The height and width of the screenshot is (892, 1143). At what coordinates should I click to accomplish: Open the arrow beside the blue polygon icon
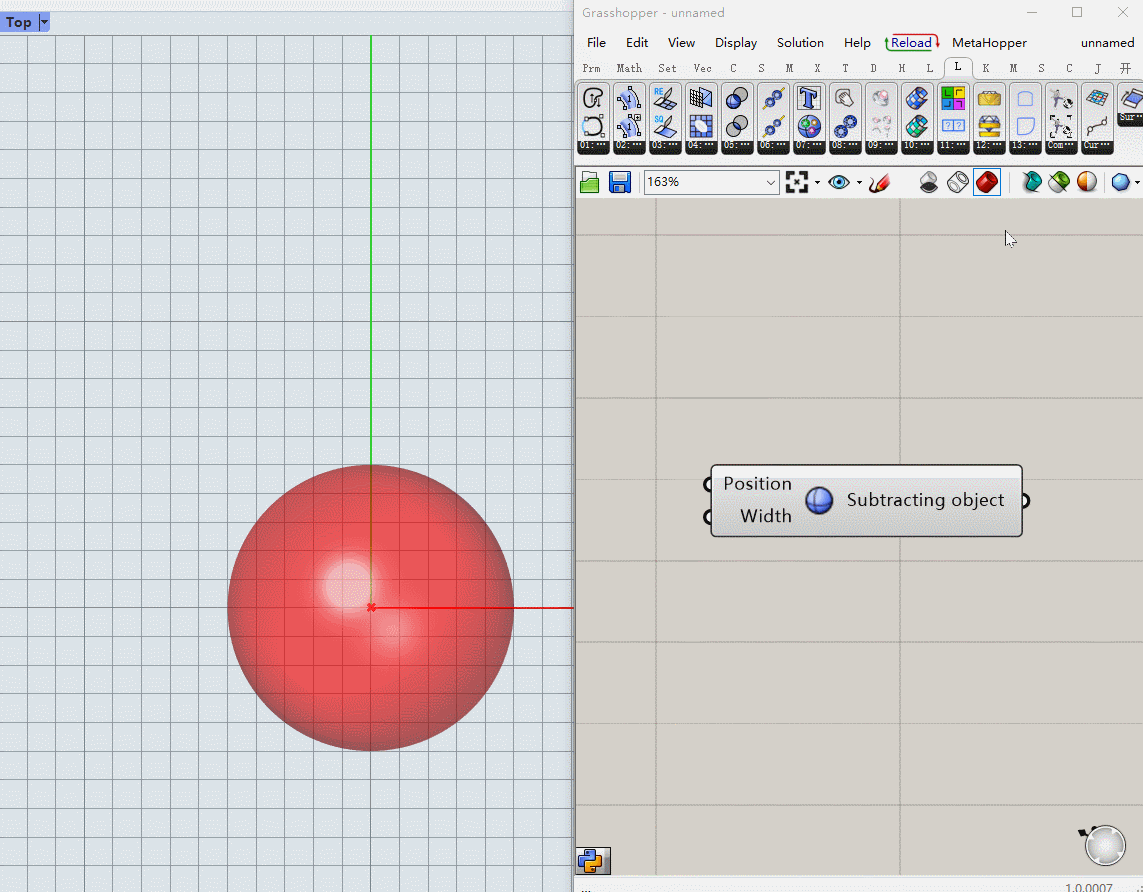[x=1137, y=182]
